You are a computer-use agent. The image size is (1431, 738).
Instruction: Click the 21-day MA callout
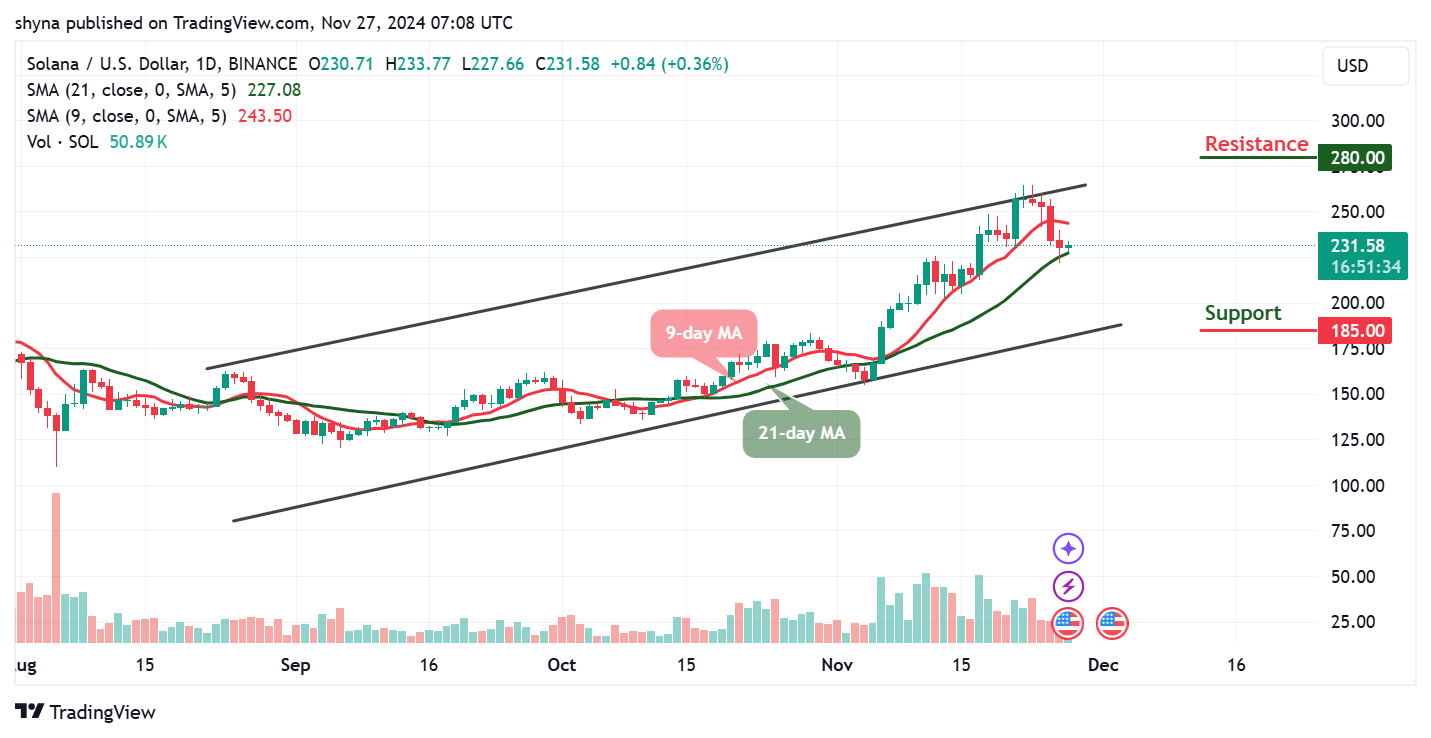801,434
